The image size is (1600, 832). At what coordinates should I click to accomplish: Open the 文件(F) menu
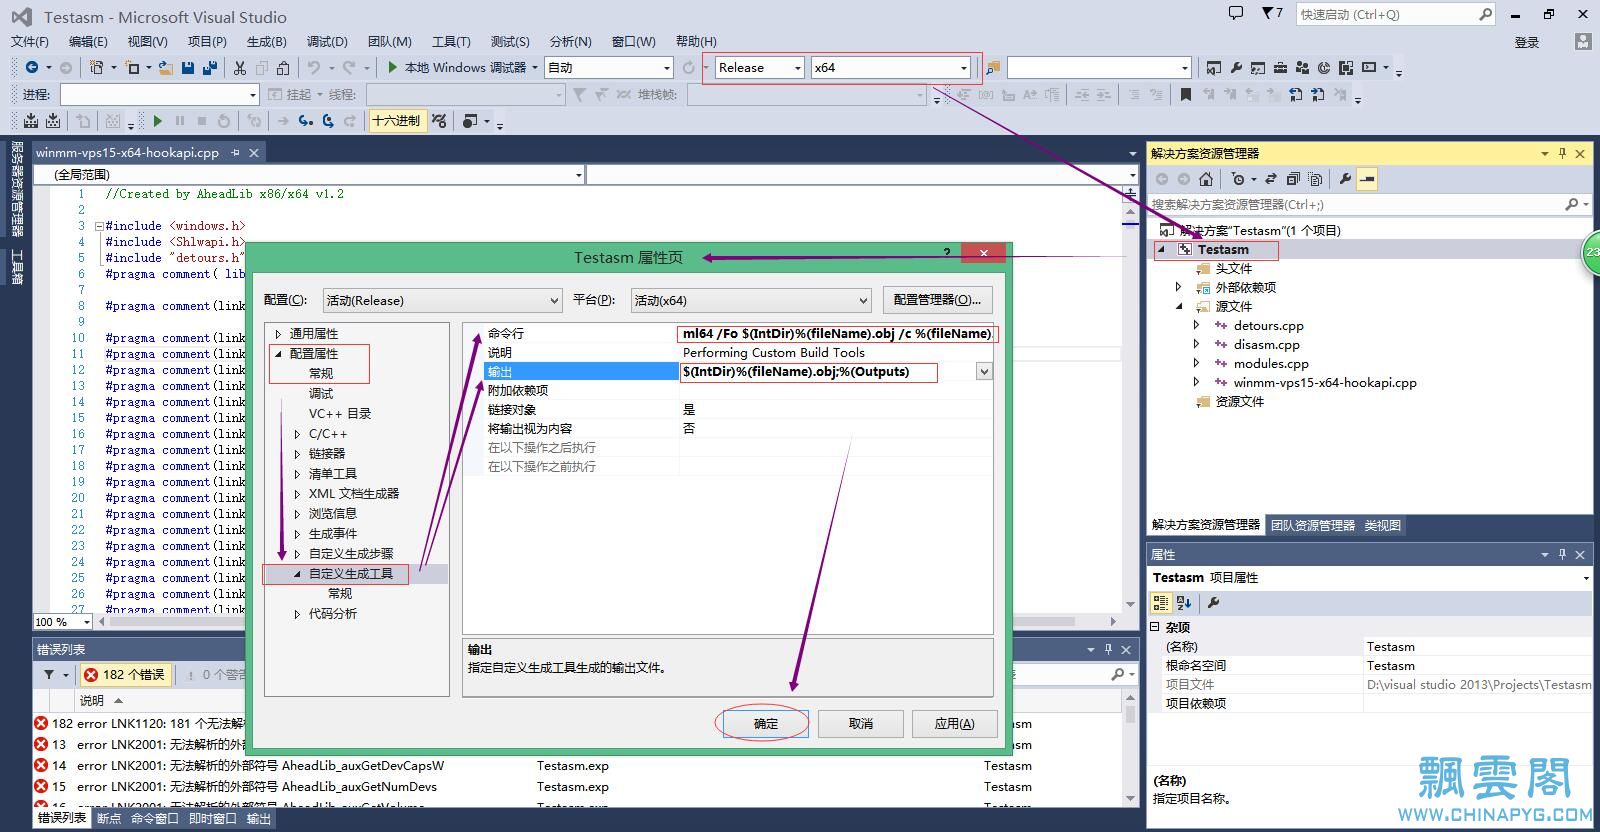[x=30, y=41]
